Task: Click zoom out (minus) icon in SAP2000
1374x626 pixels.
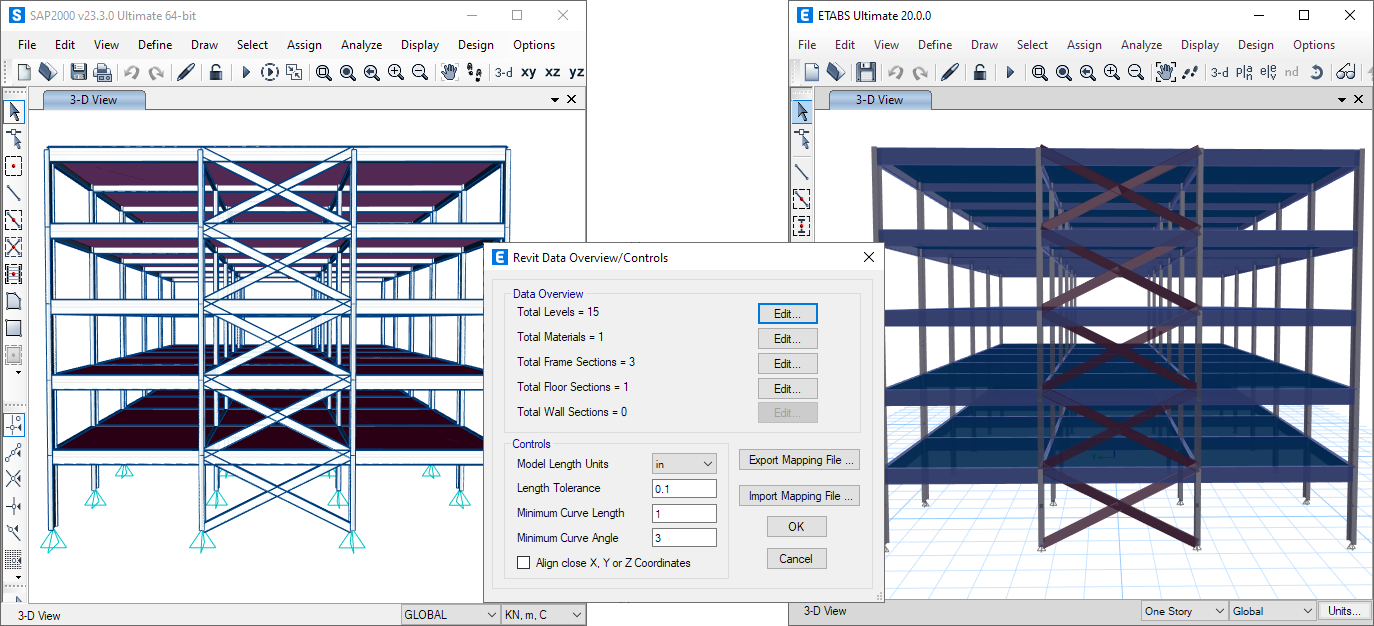Action: [420, 72]
